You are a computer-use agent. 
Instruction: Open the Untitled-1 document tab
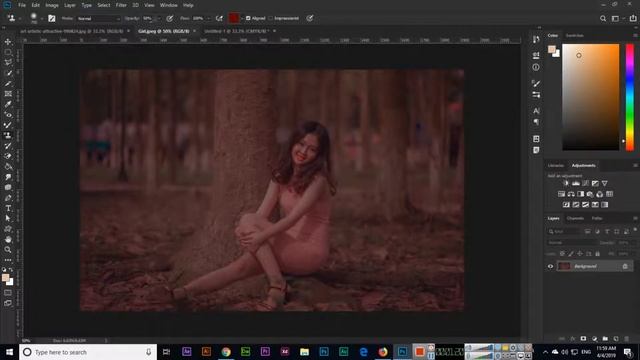tap(236, 31)
